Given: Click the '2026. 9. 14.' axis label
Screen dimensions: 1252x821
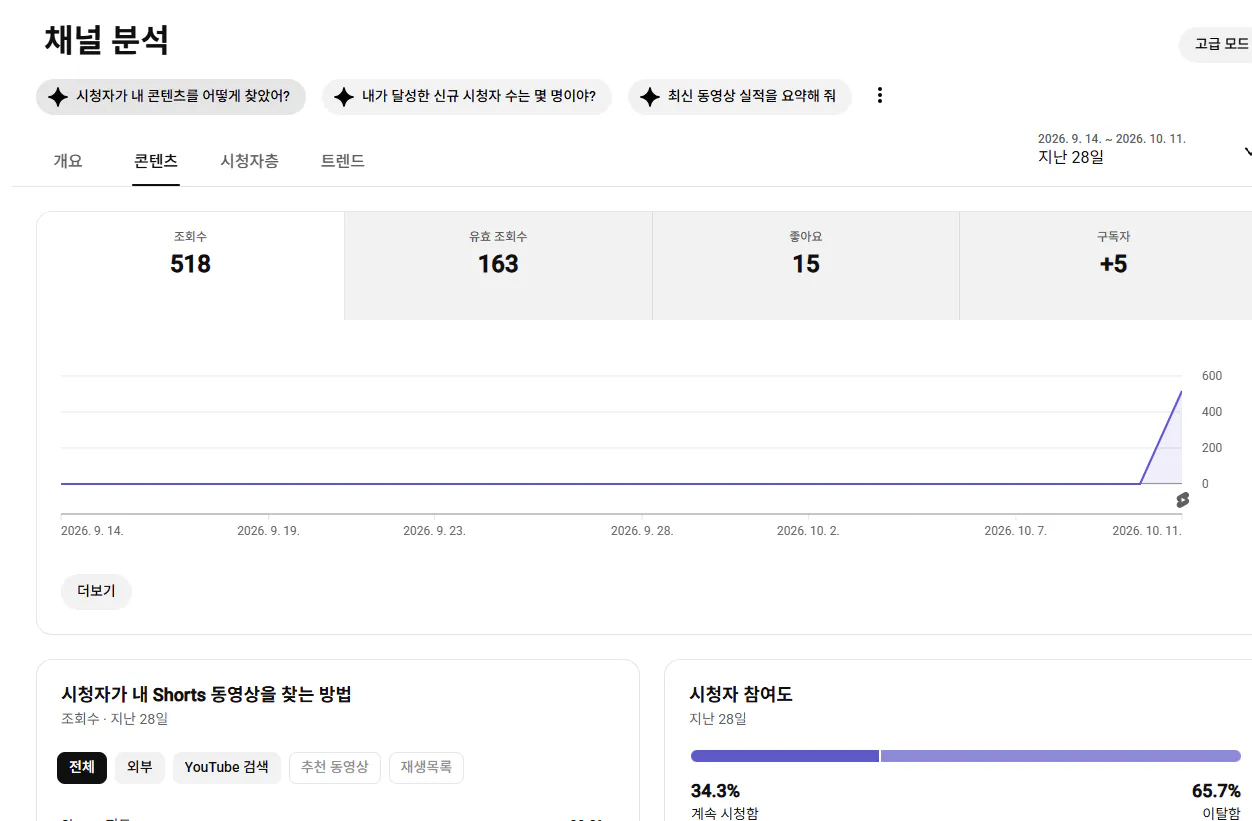Looking at the screenshot, I should point(92,531).
